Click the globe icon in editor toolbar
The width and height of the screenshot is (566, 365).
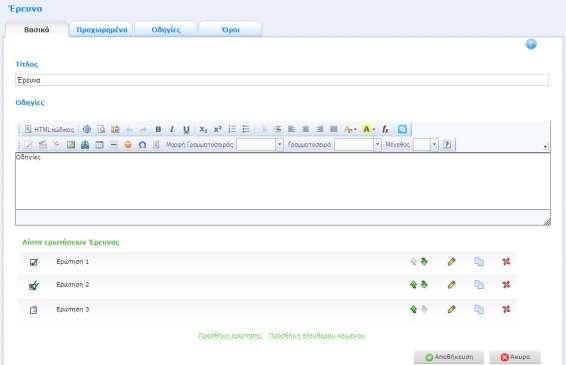pos(87,129)
